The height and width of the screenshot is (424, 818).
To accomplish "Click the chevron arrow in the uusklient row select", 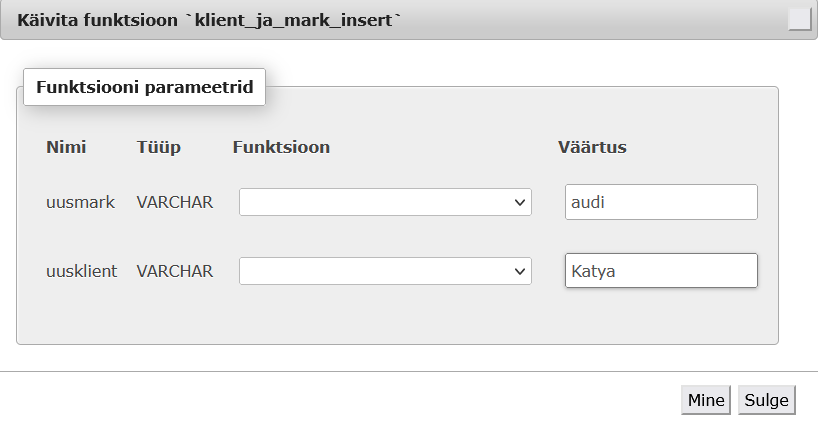I will click(519, 271).
